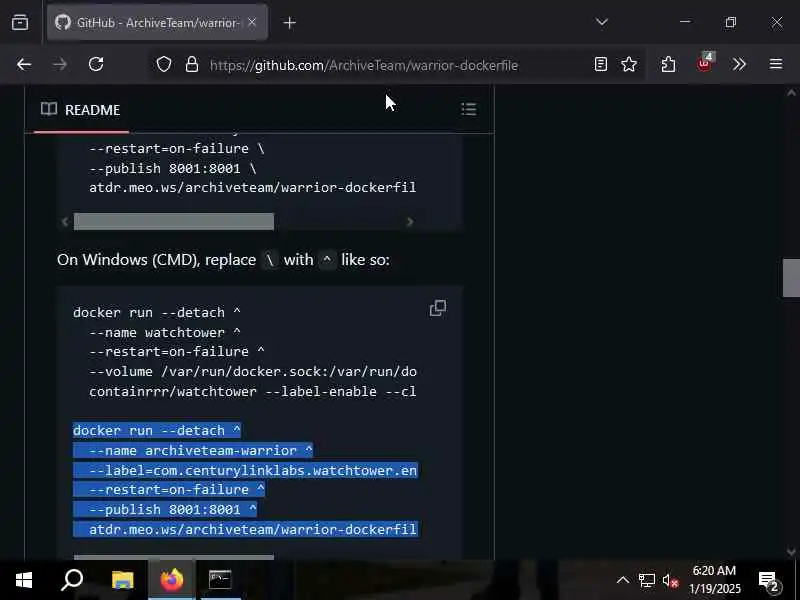Show hidden system tray icons
Viewport: 800px width, 600px height.
tap(623, 580)
